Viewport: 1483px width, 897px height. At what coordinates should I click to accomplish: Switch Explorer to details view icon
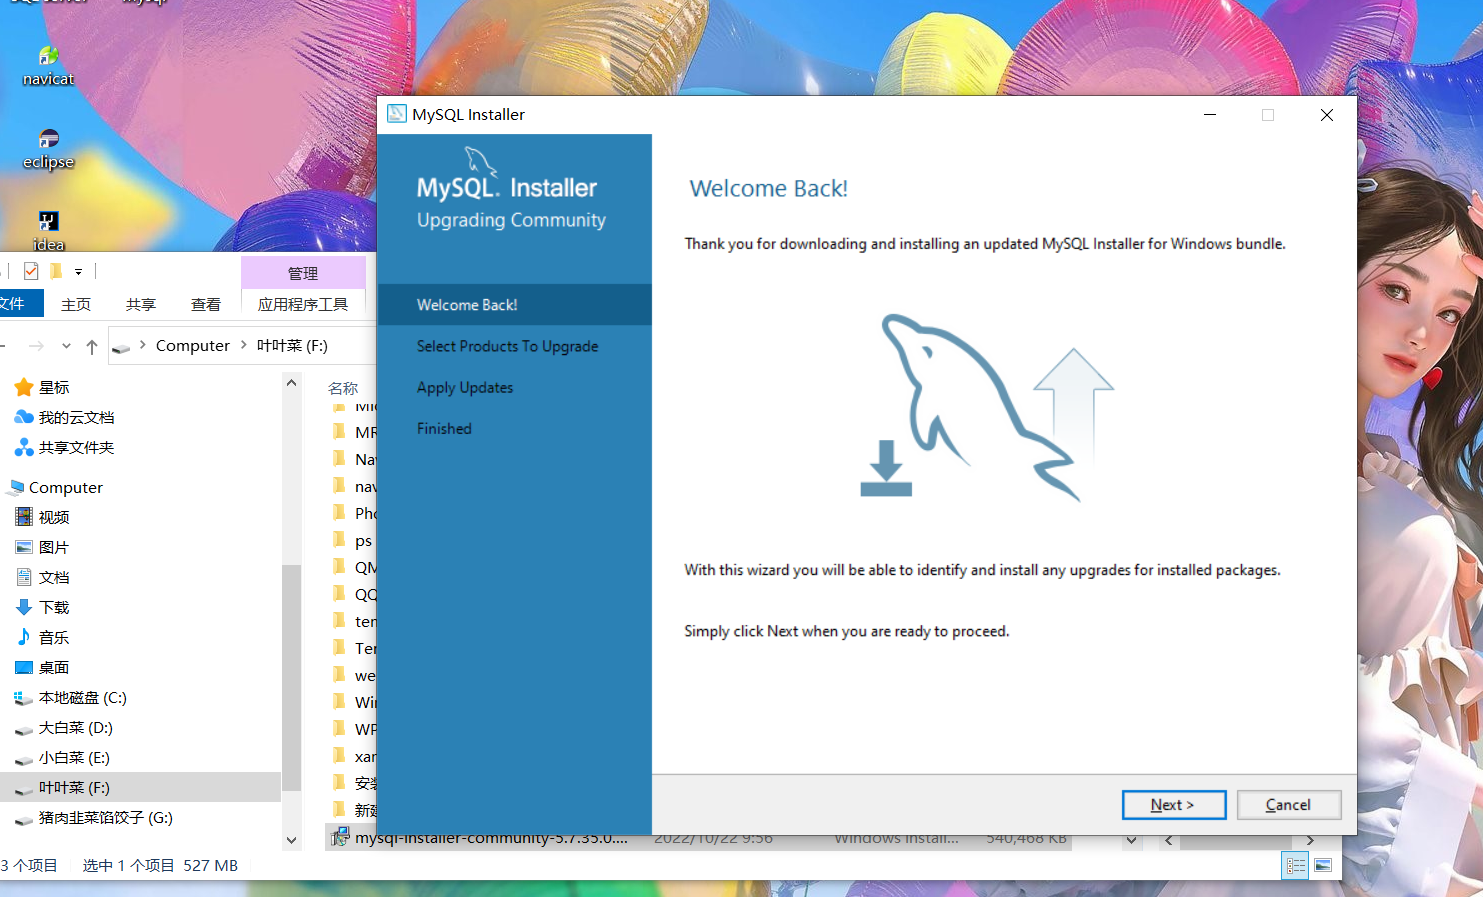coord(1296,865)
